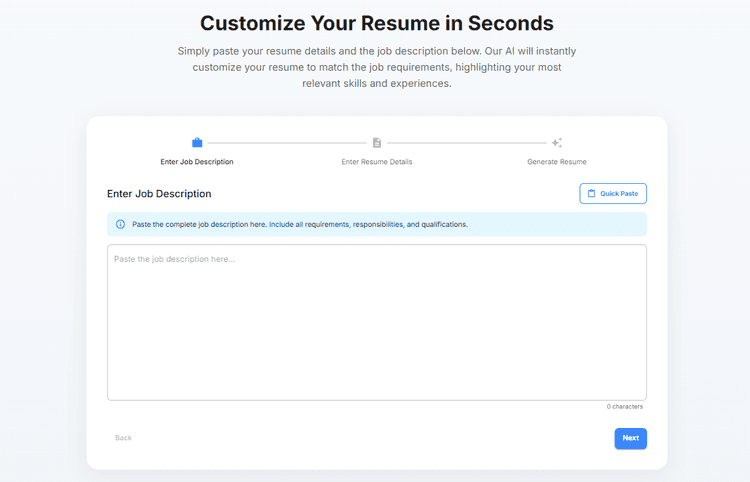The height and width of the screenshot is (482, 750).
Task: Click the blue info banner text
Action: pyautogui.click(x=300, y=224)
